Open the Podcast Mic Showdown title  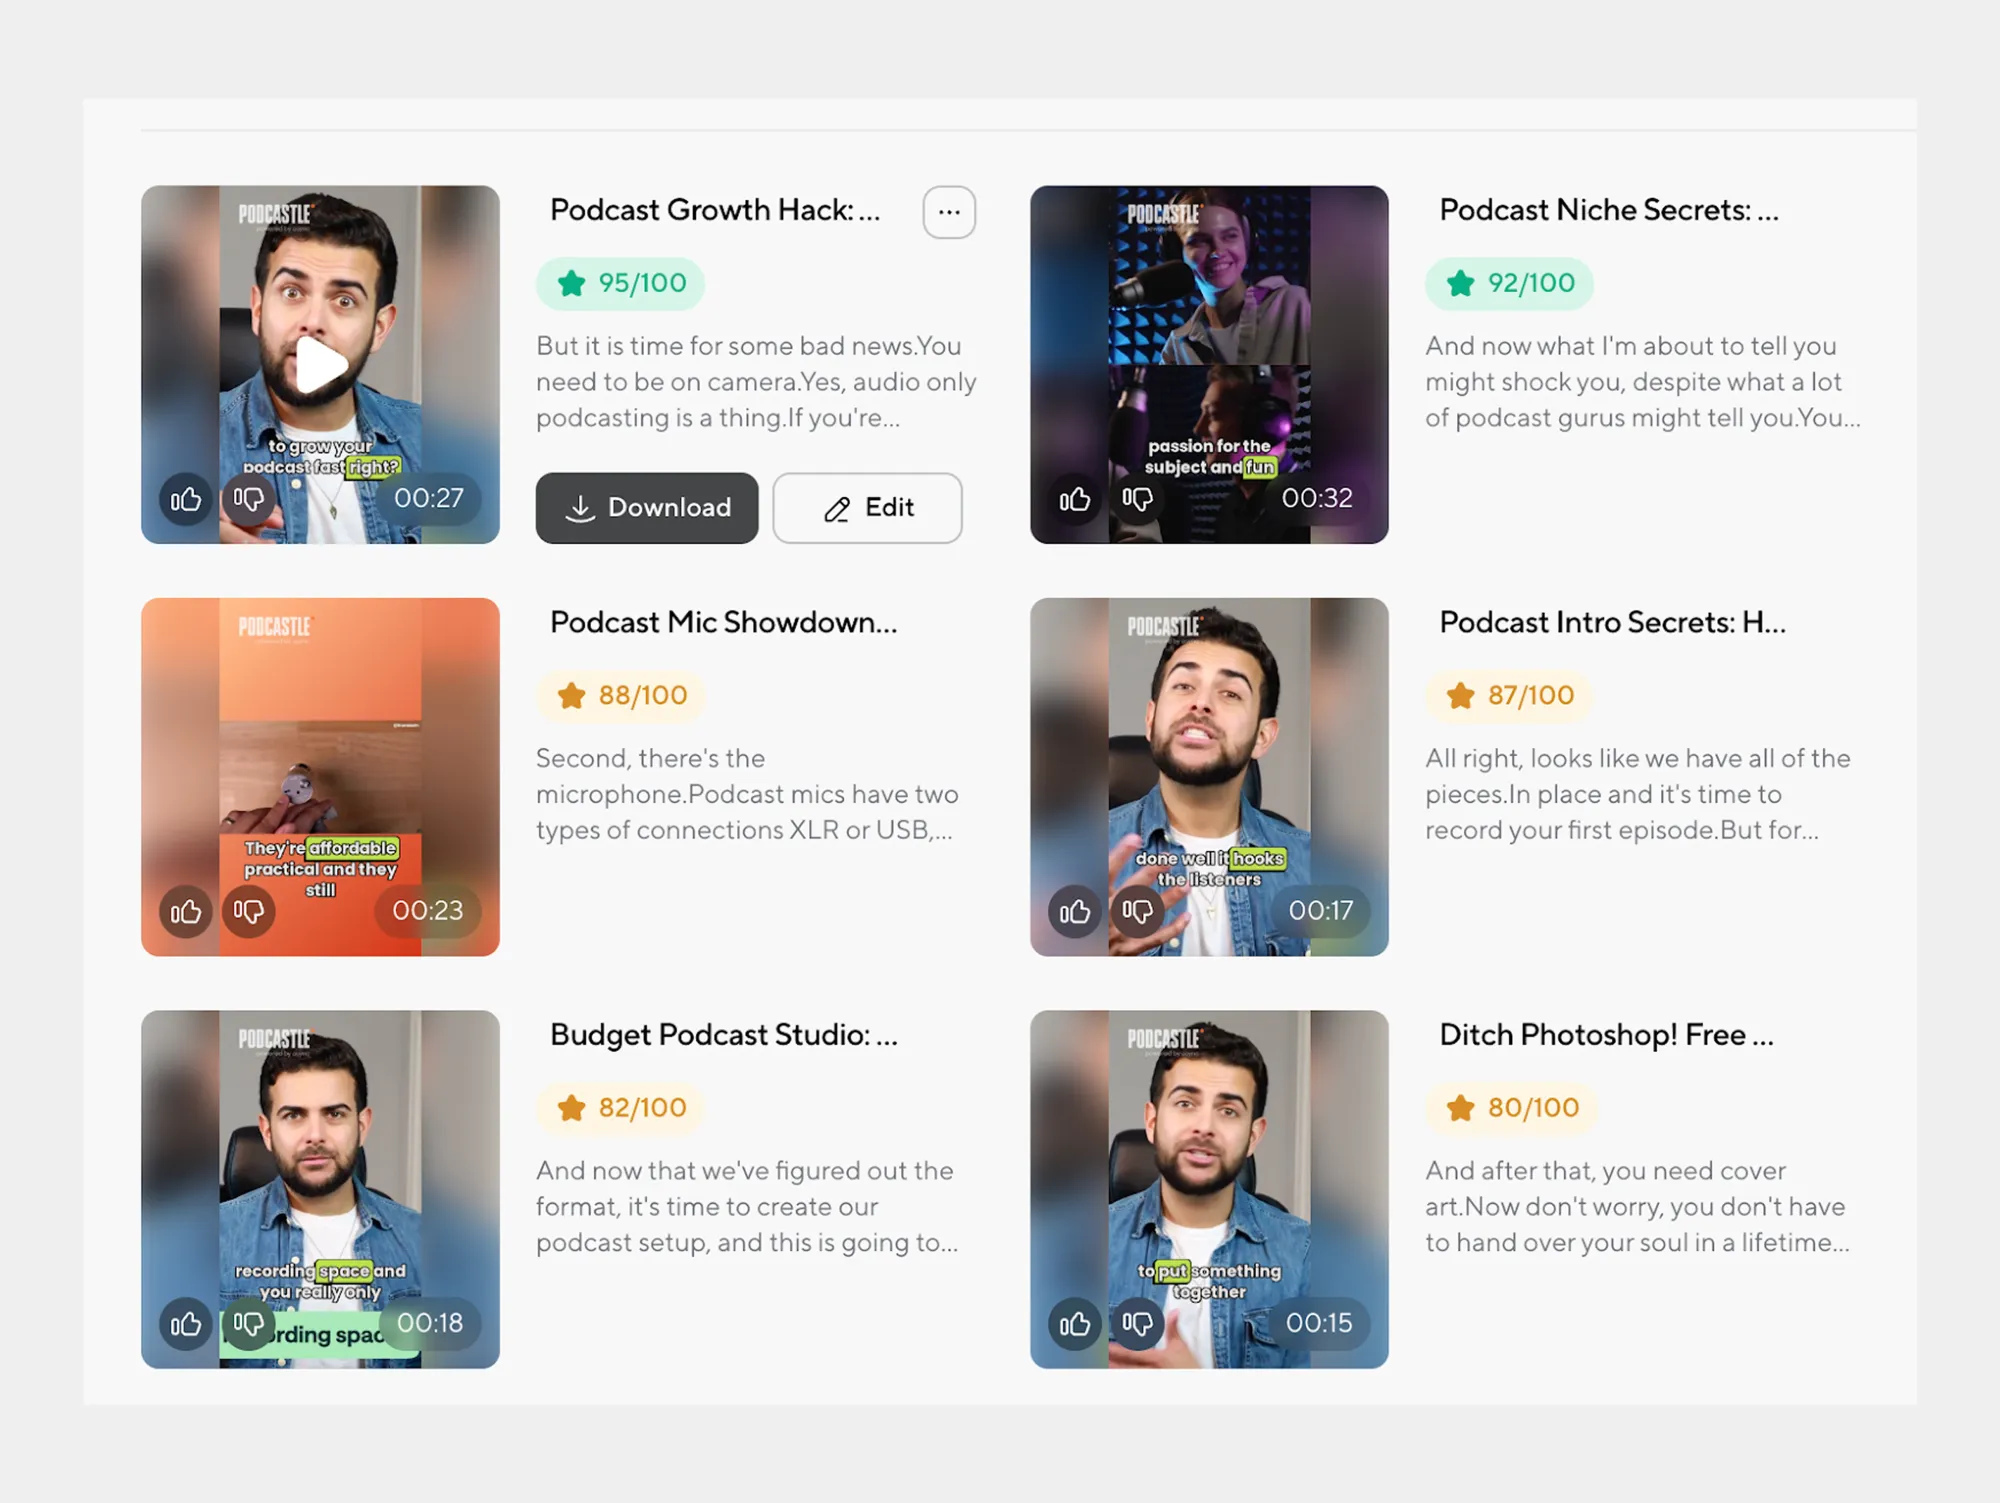point(723,622)
